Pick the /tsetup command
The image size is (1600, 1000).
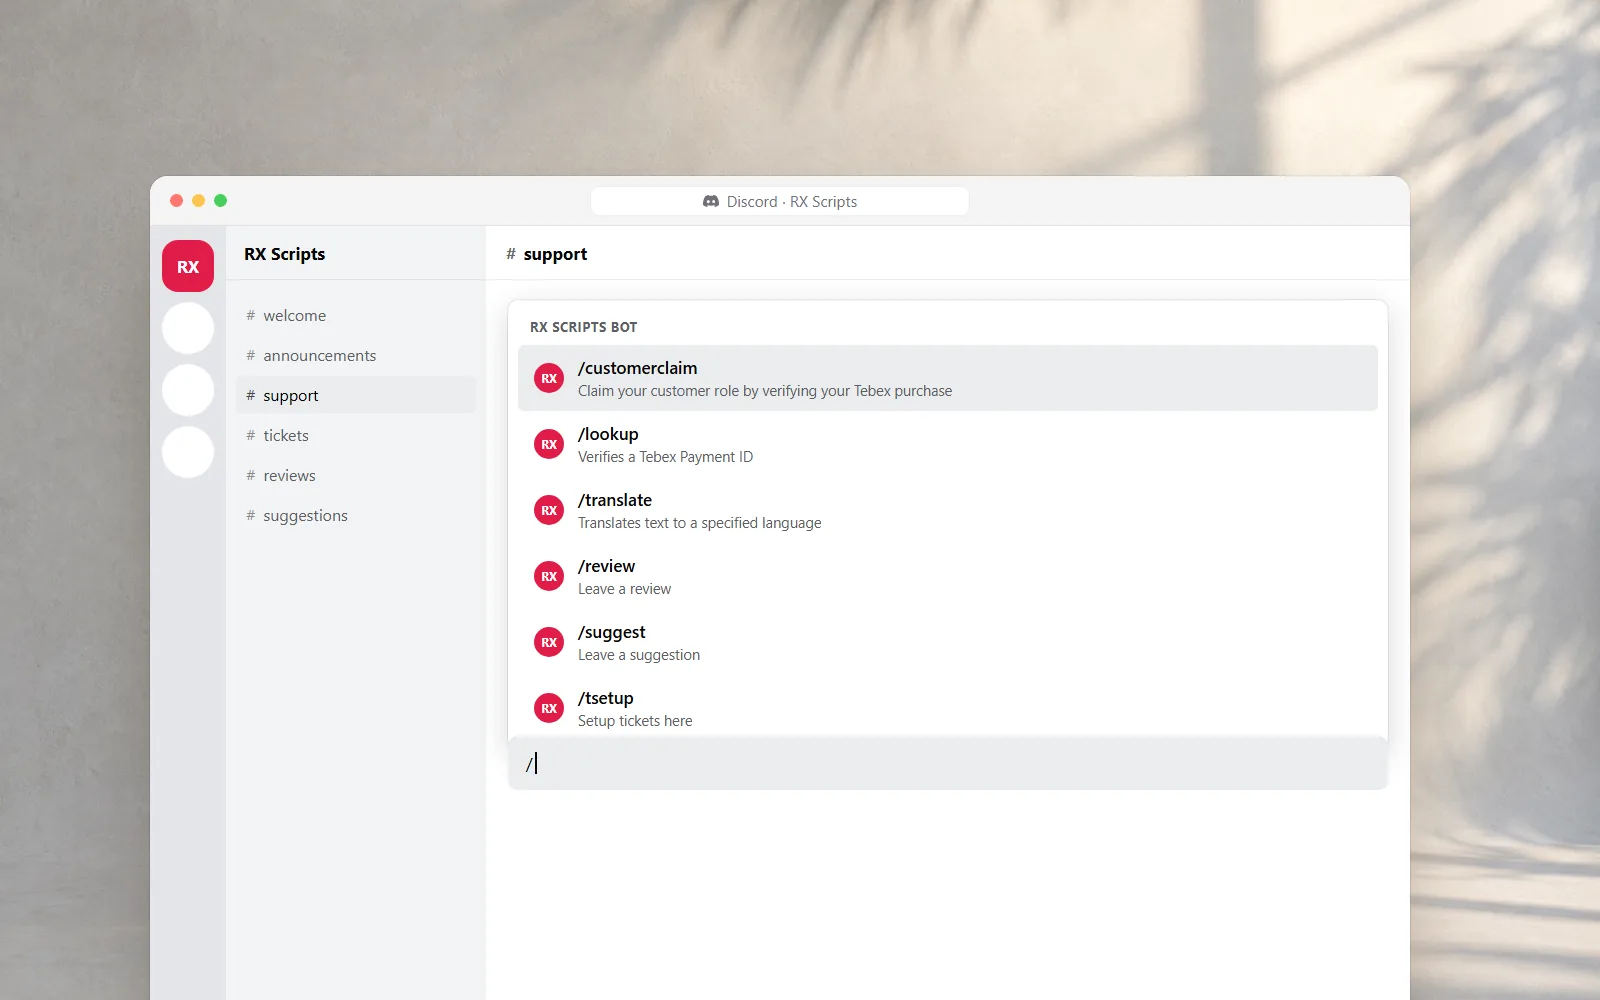(x=948, y=708)
